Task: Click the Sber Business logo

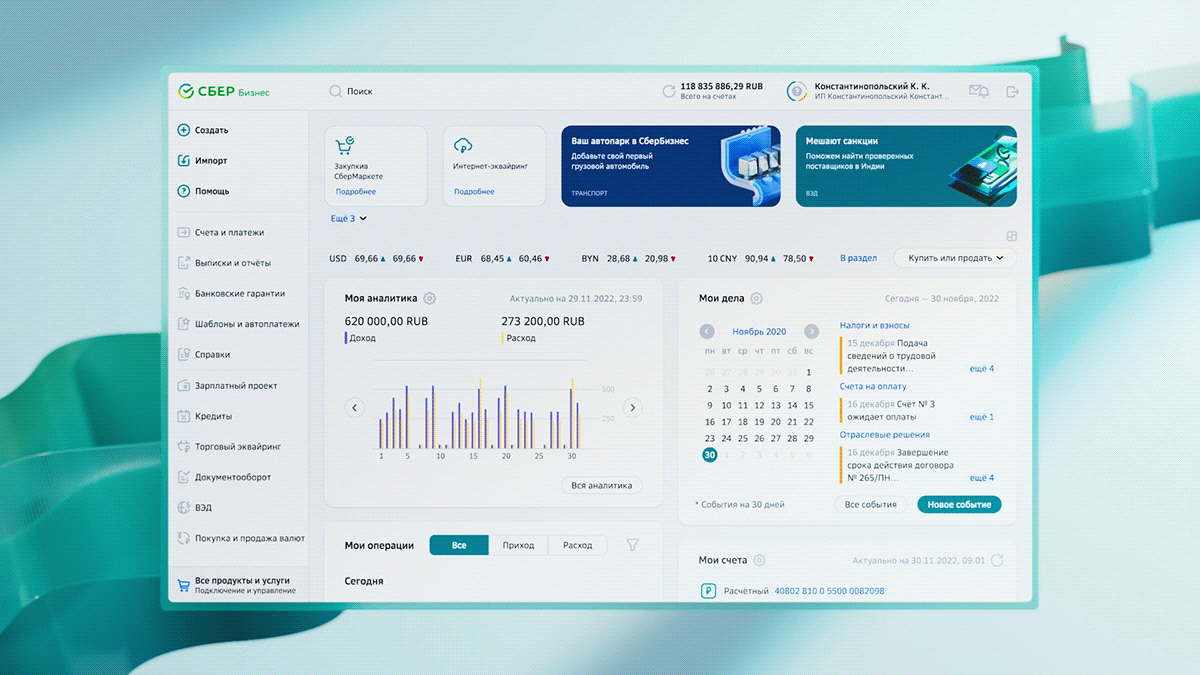Action: coord(224,91)
